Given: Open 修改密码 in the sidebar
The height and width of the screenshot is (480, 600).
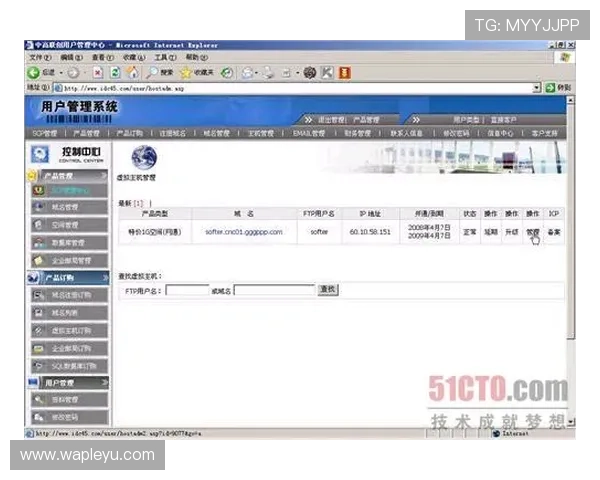Looking at the screenshot, I should point(70,417).
